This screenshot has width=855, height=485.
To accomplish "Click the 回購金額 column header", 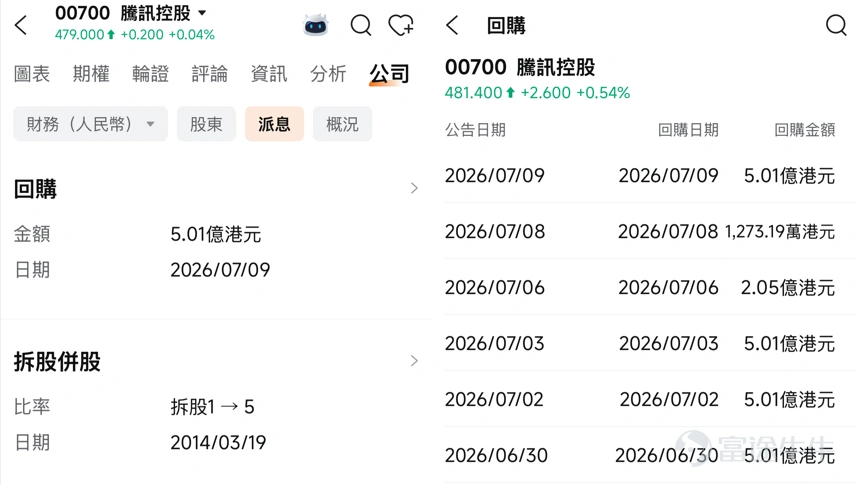I will point(805,130).
